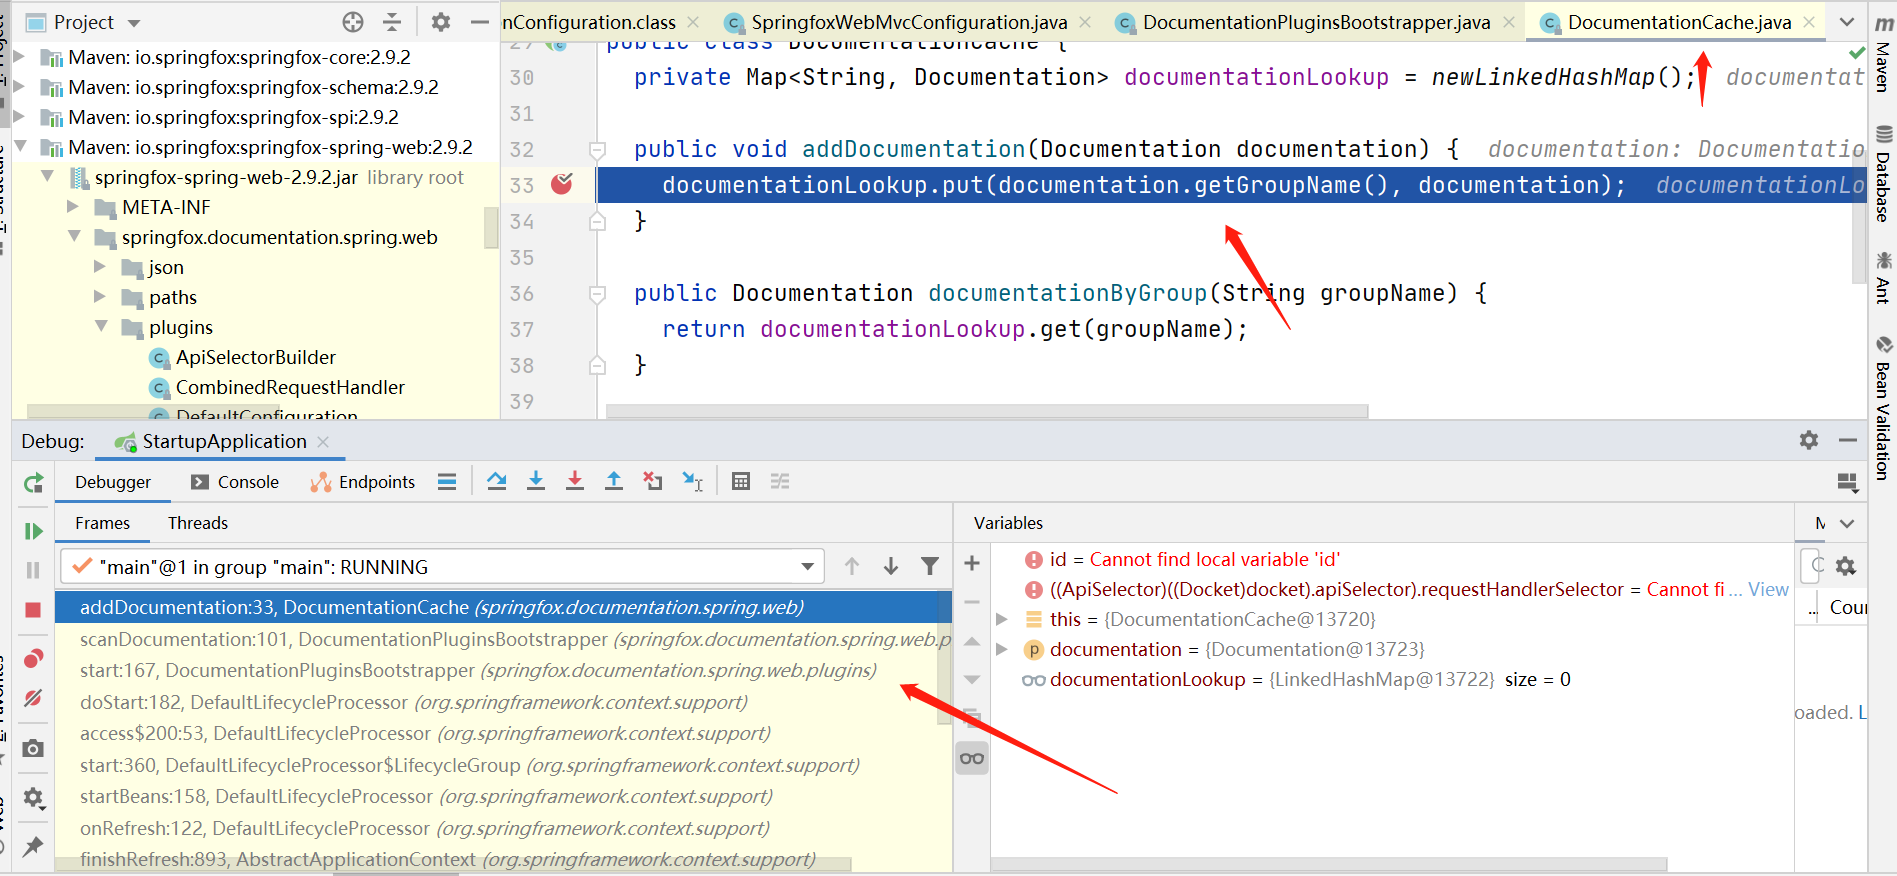The image size is (1897, 876).
Task: Resume program execution
Action: pyautogui.click(x=33, y=531)
